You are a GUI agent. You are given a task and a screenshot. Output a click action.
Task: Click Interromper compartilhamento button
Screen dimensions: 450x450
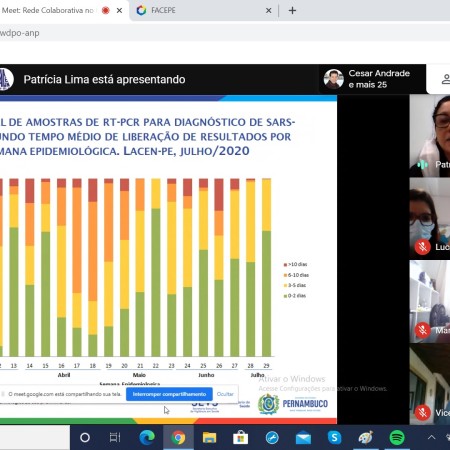click(x=169, y=394)
